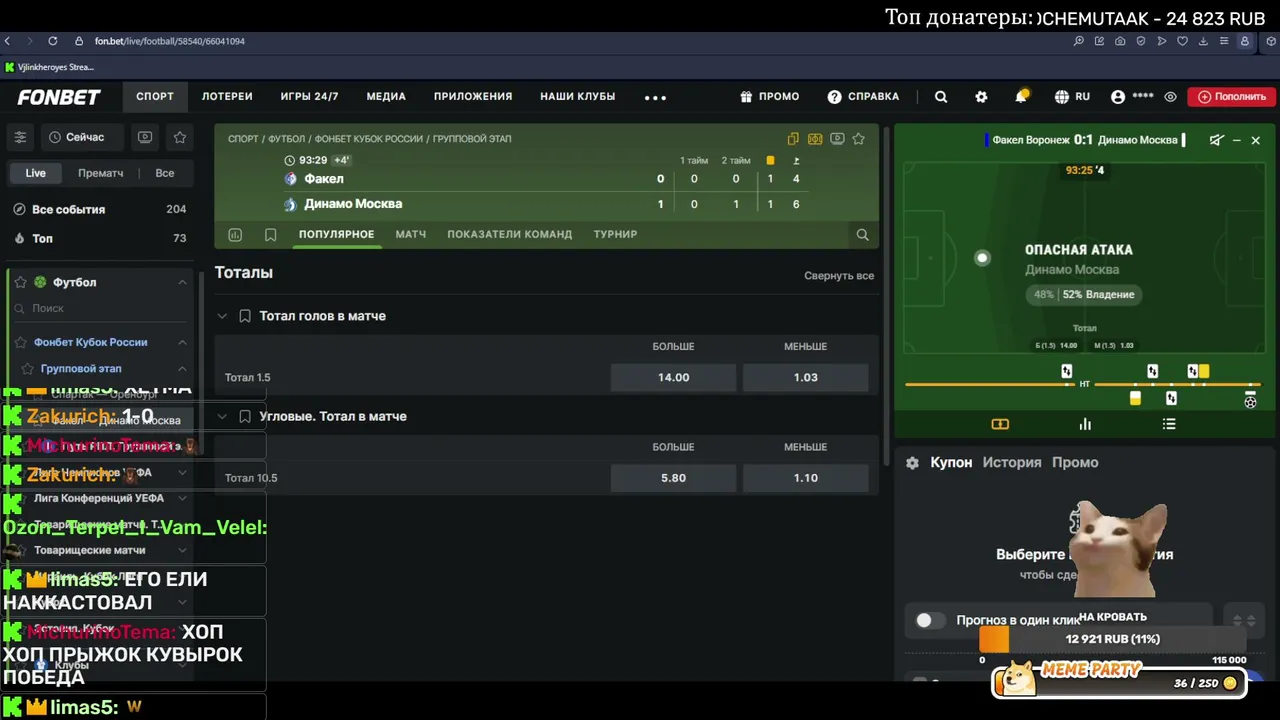Viewport: 1280px width, 720px height.
Task: Click the donation goal progress bar
Action: coord(1113,639)
